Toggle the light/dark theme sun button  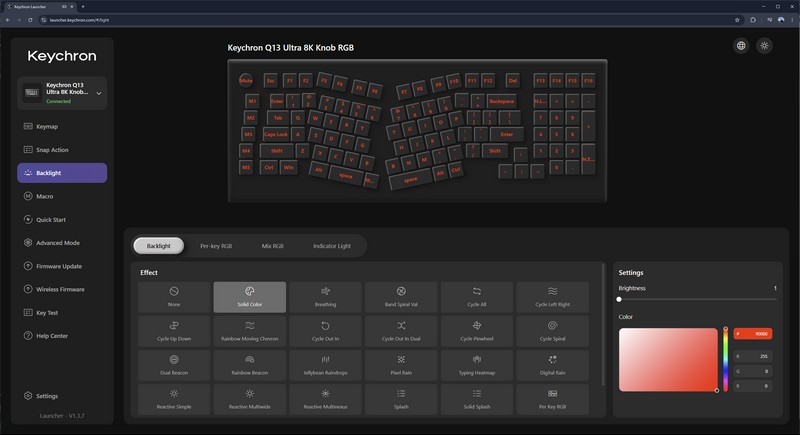coord(764,45)
